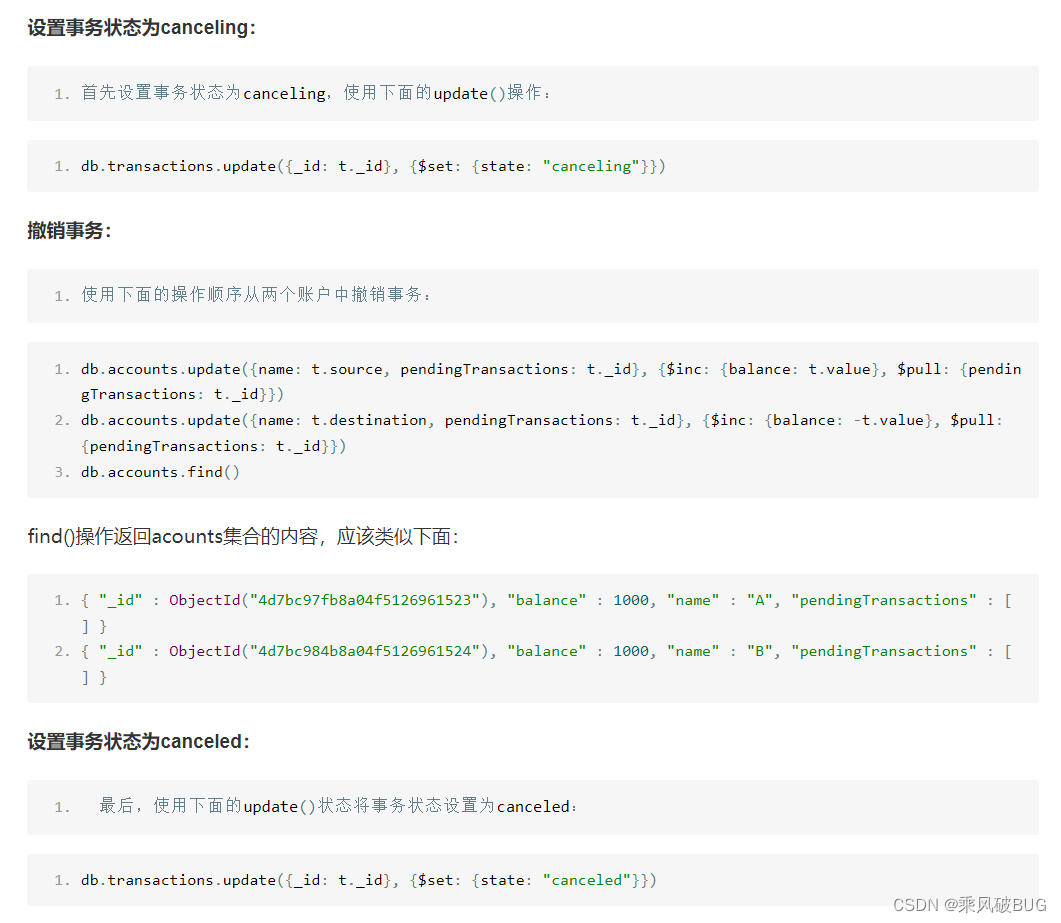The width and height of the screenshot is (1061, 923).
Task: Click the "canceled" string in final code
Action: pyautogui.click(x=587, y=880)
